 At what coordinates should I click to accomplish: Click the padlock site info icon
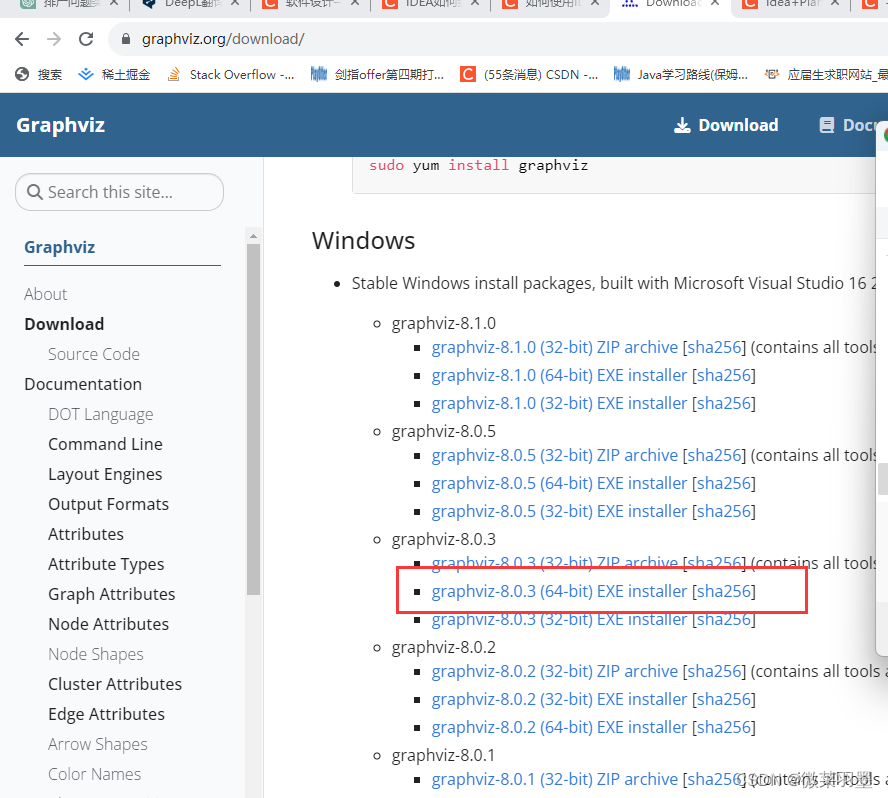(126, 39)
